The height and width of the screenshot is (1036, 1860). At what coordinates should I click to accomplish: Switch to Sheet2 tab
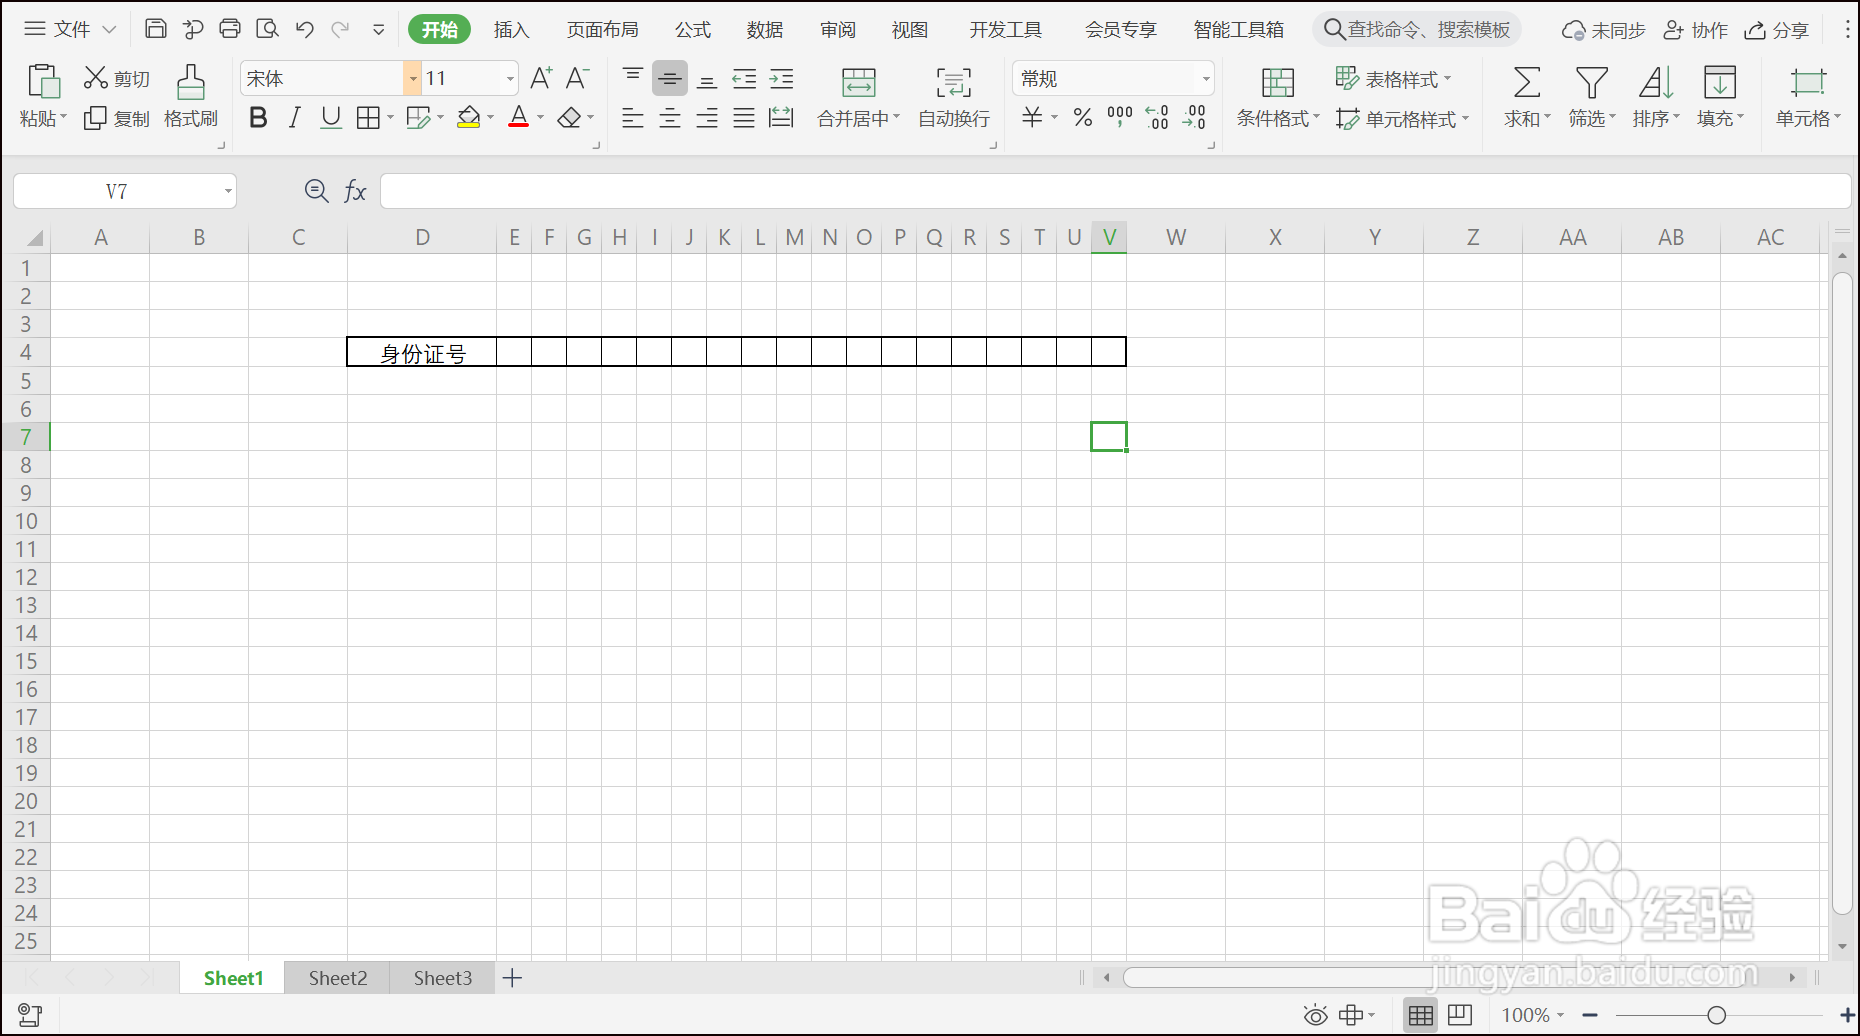point(337,978)
